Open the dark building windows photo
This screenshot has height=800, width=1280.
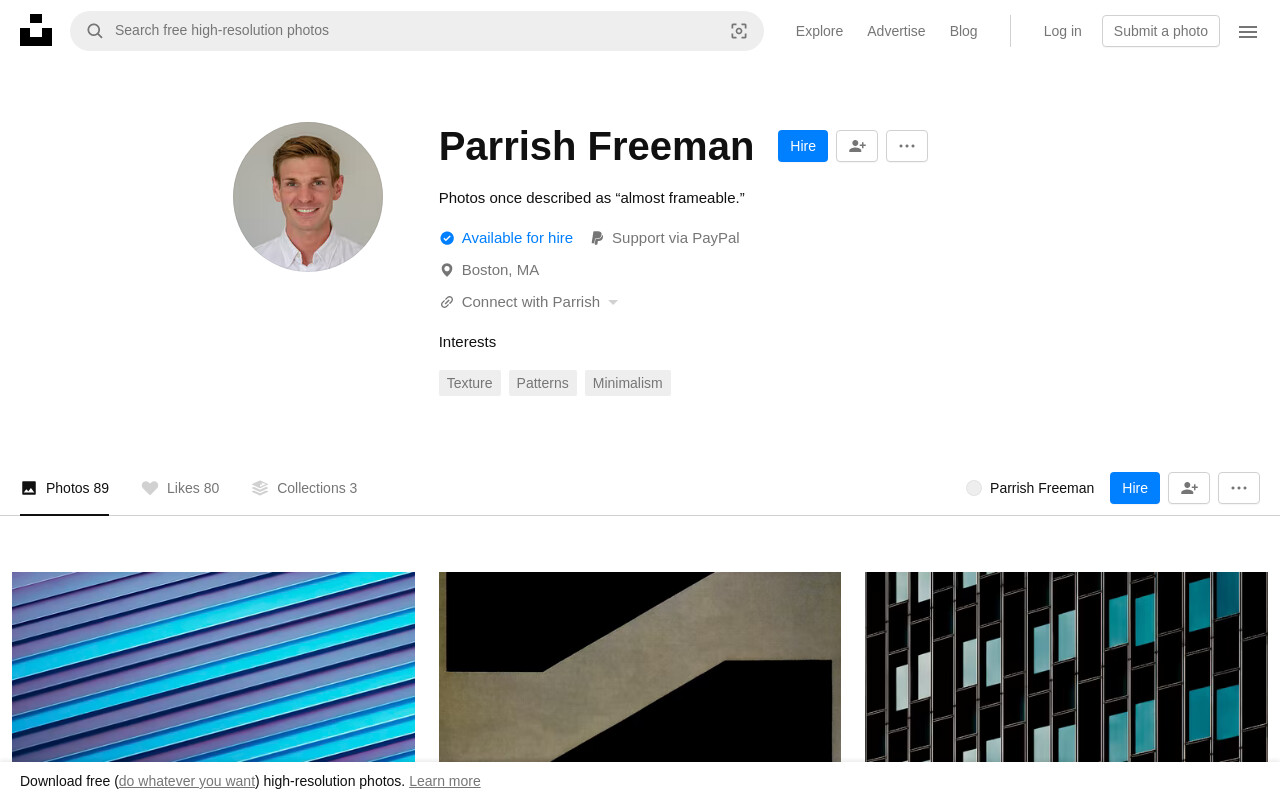(x=1066, y=667)
